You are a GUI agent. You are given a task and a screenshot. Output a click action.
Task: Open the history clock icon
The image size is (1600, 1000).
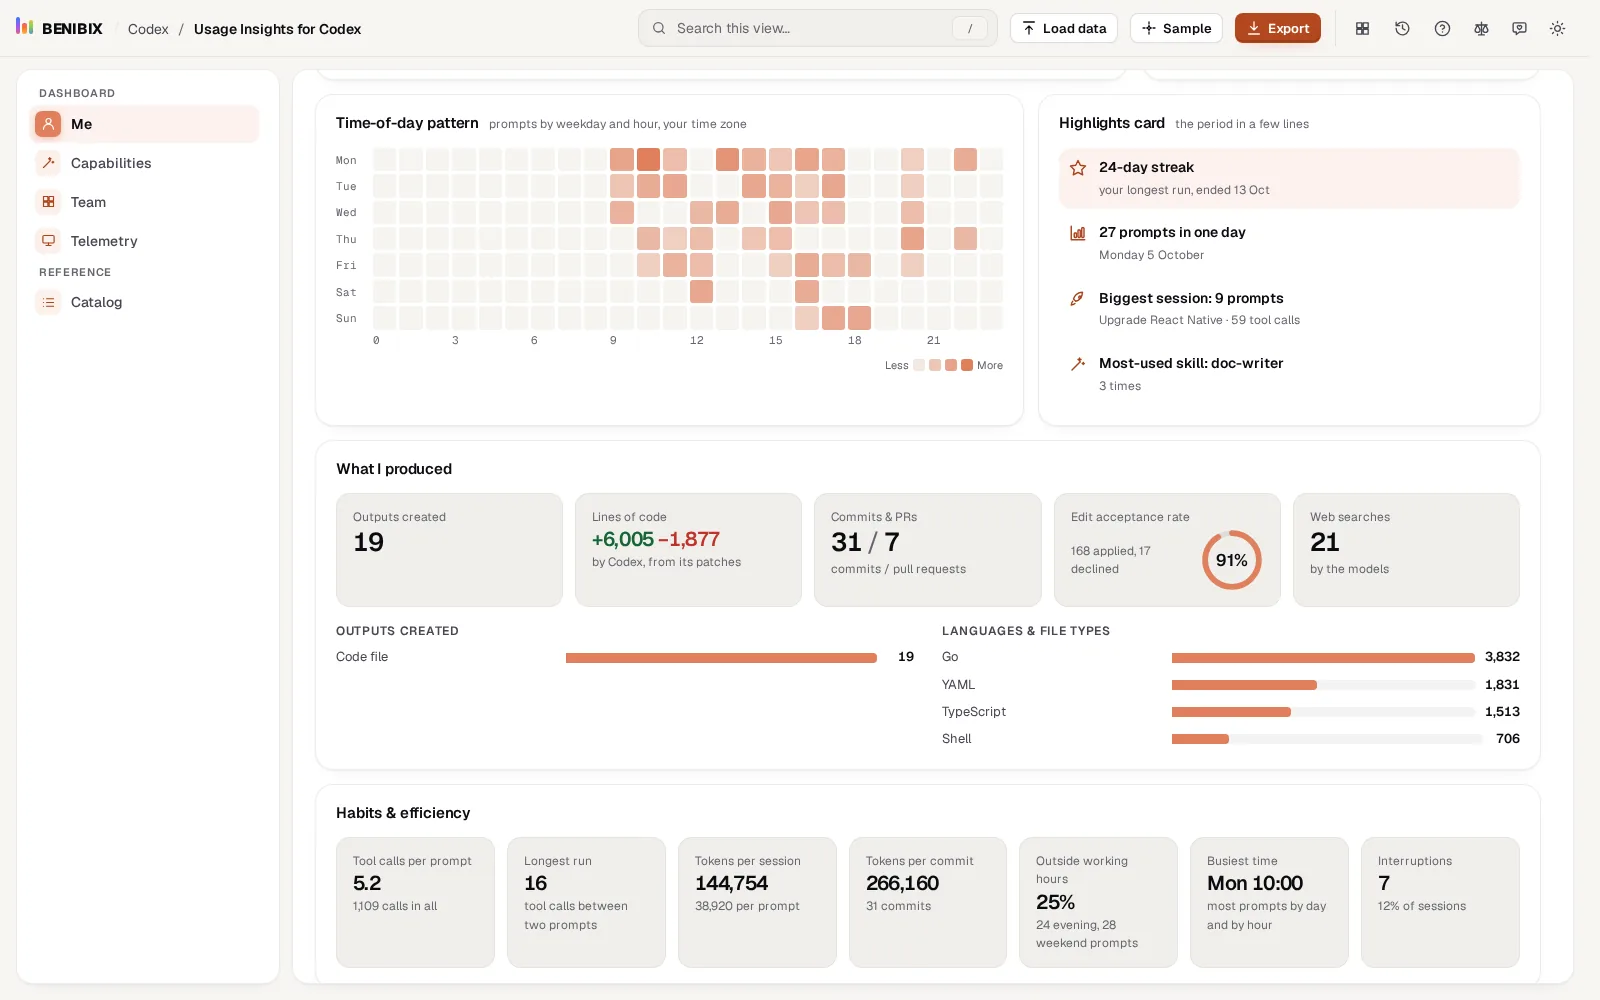coord(1402,28)
